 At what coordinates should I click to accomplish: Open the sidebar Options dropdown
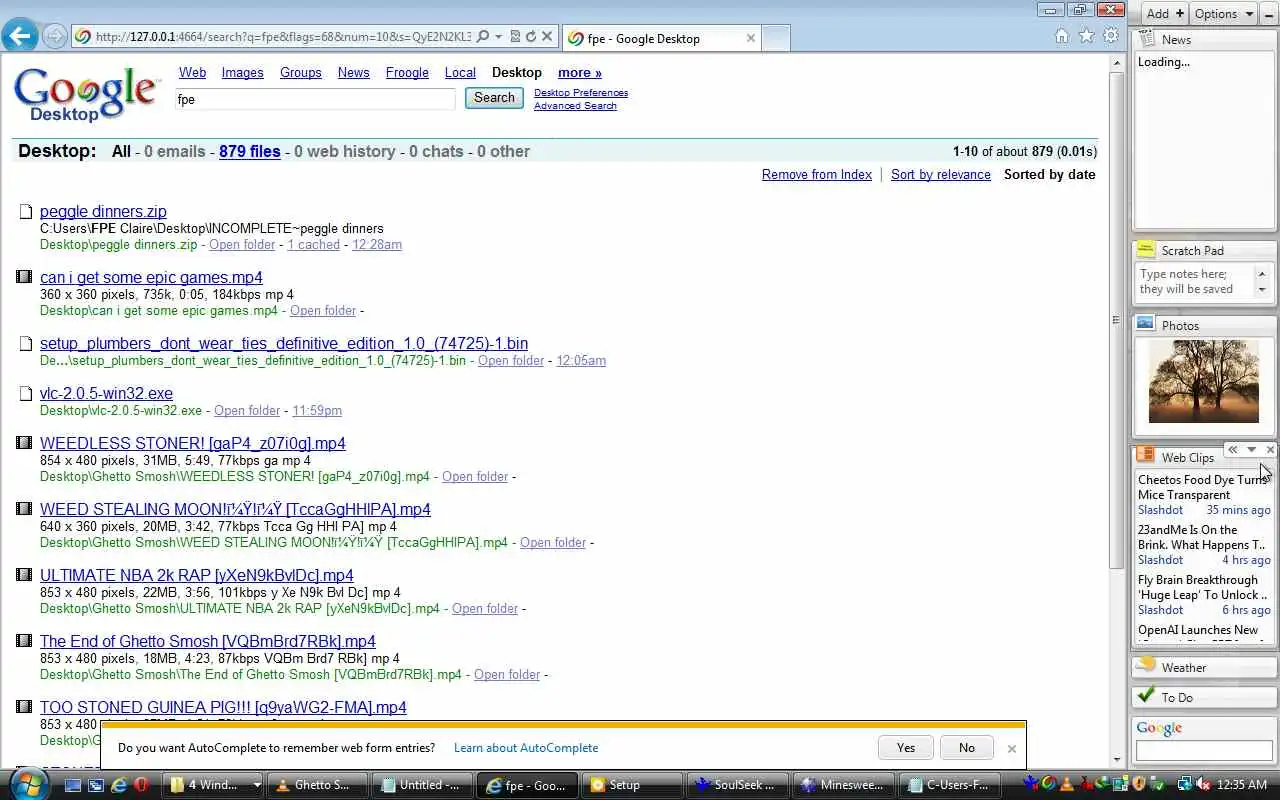[x=1223, y=13]
